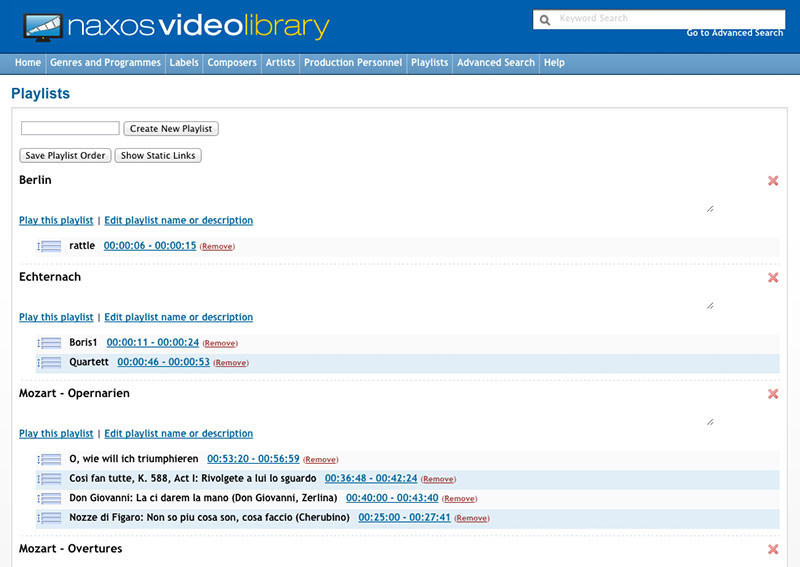
Task: Focus the new playlist name text field
Action: click(70, 129)
